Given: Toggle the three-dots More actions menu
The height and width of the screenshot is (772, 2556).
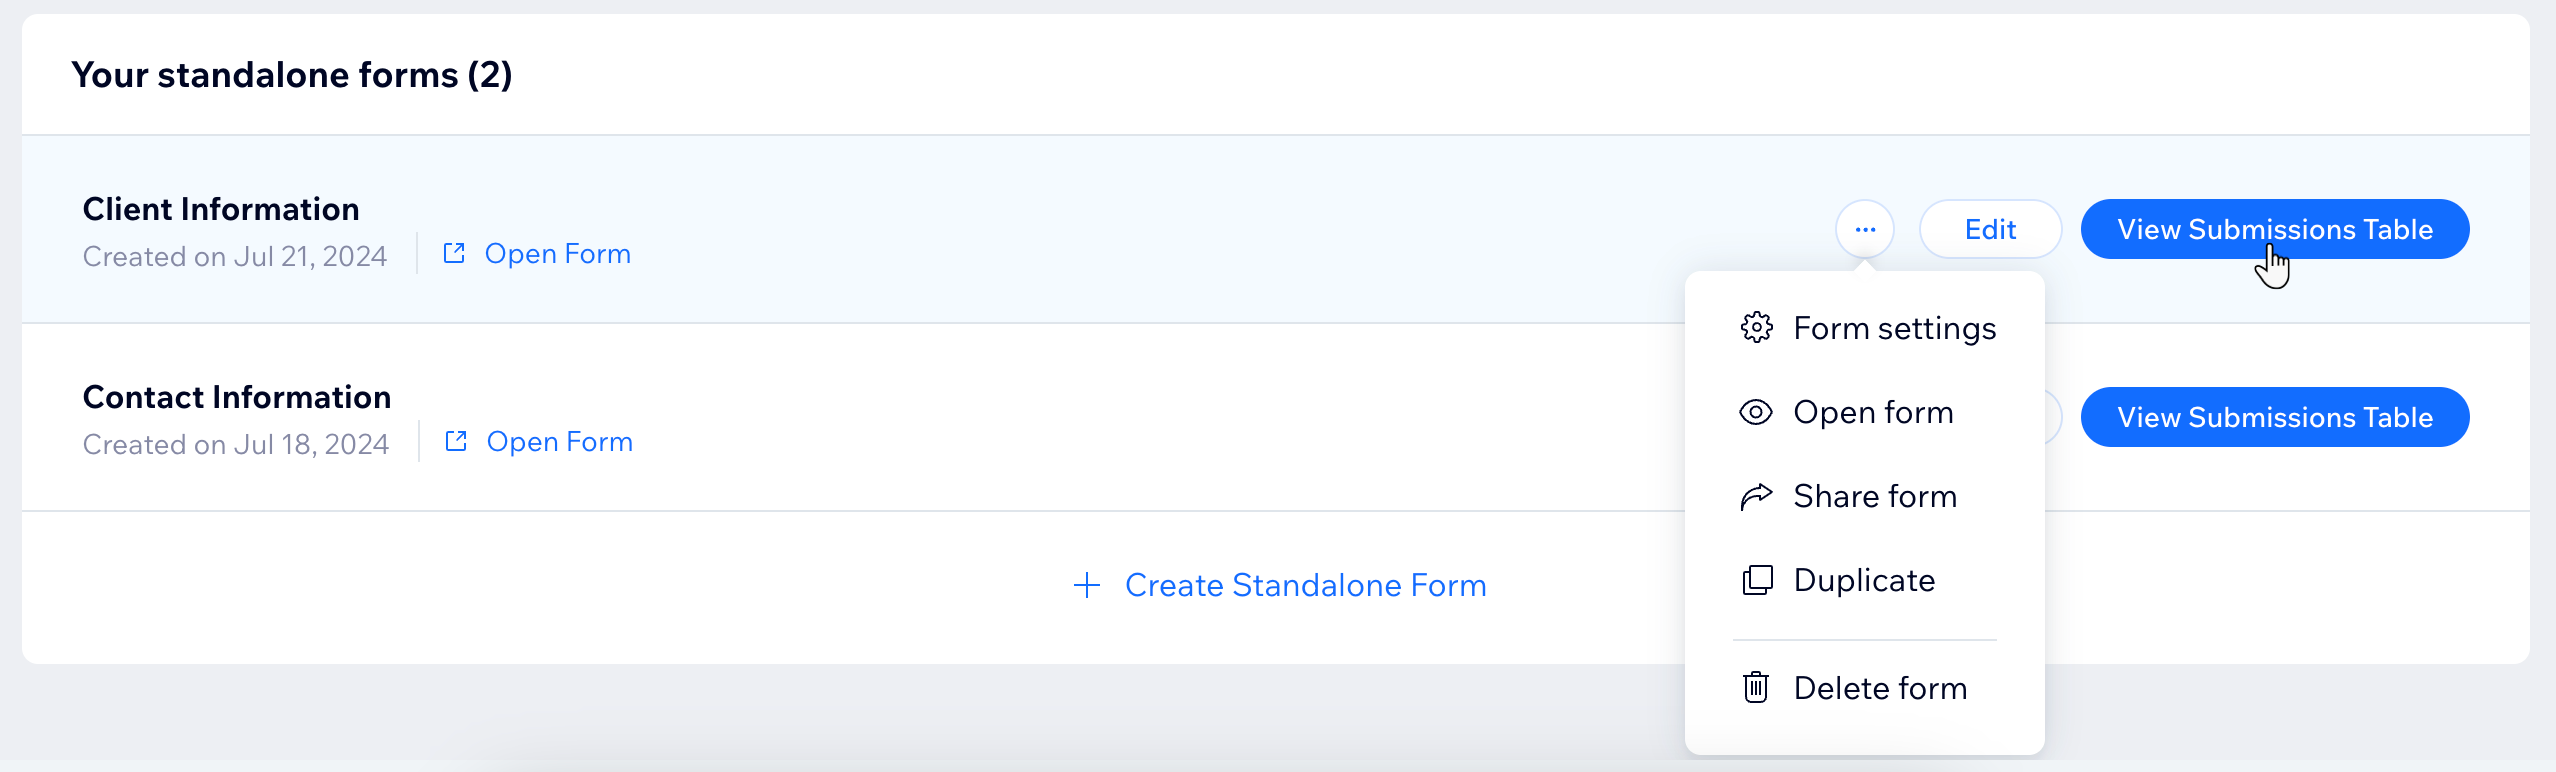Looking at the screenshot, I should click(1865, 230).
